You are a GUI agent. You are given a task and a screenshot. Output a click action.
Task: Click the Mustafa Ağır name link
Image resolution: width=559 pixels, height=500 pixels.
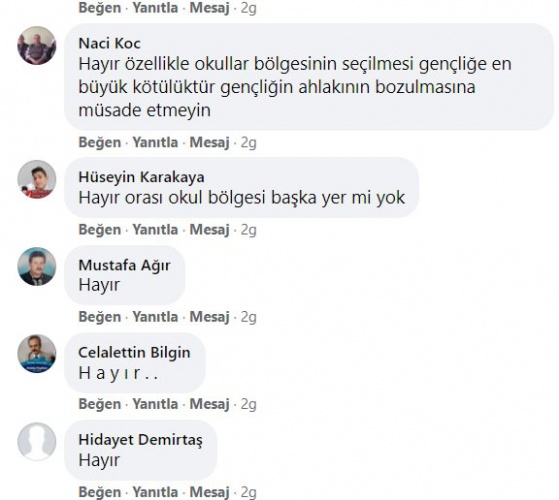[x=124, y=265]
